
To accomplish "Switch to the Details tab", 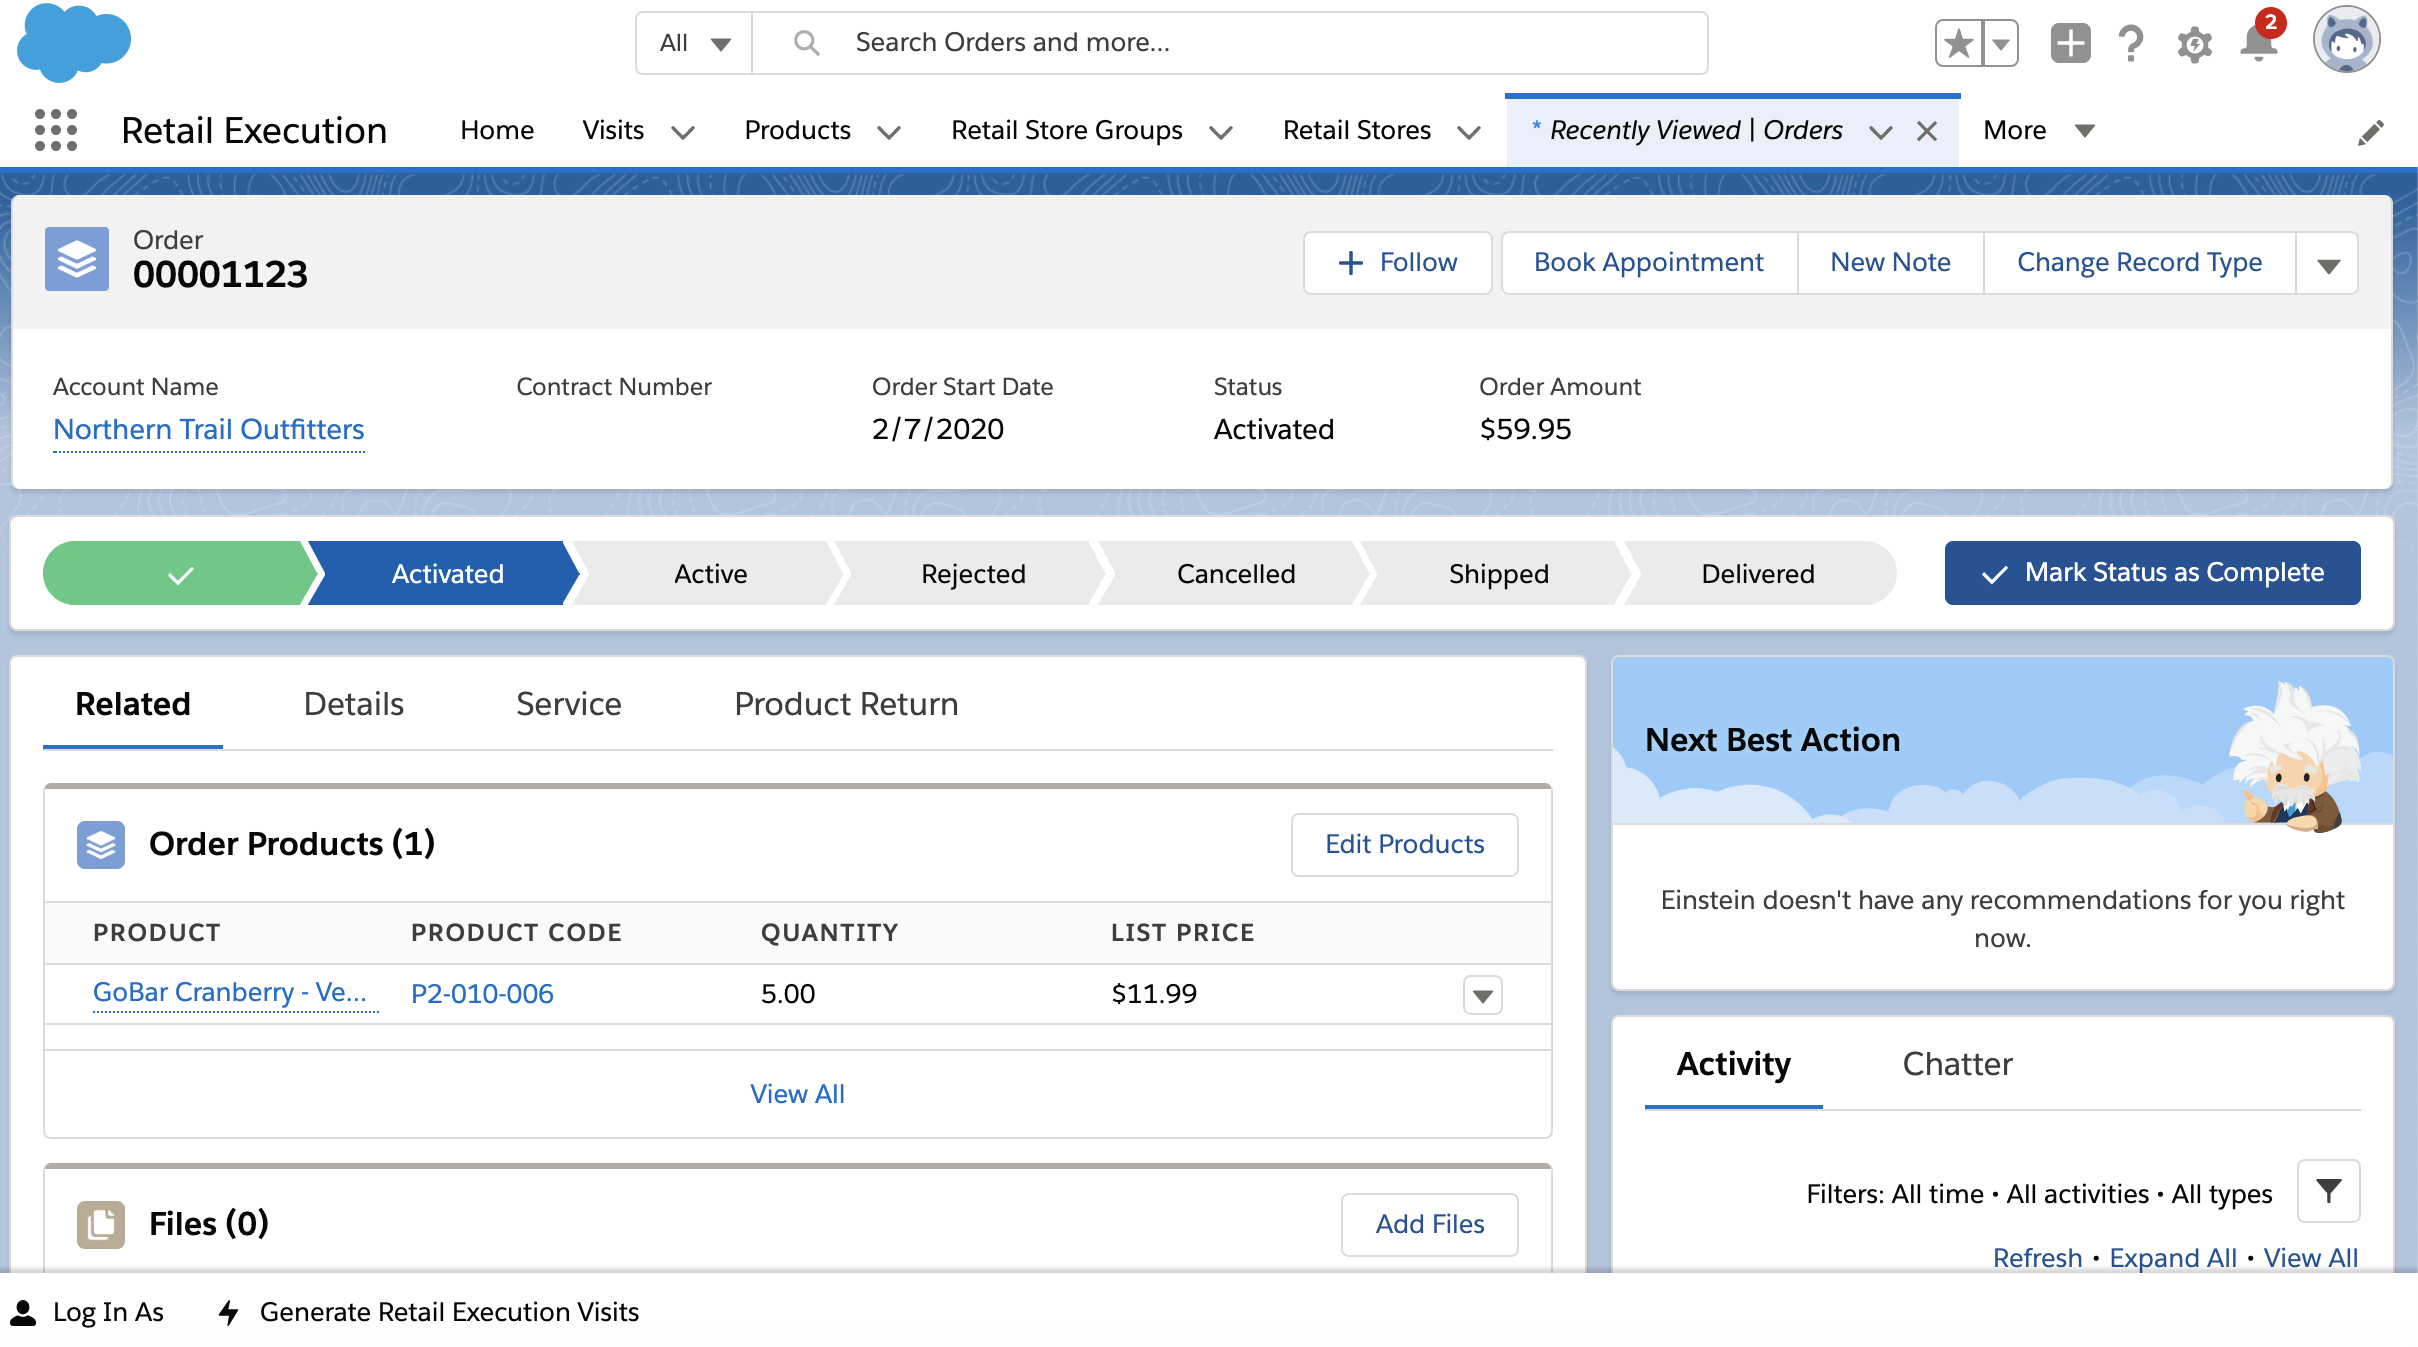I will pos(353,704).
